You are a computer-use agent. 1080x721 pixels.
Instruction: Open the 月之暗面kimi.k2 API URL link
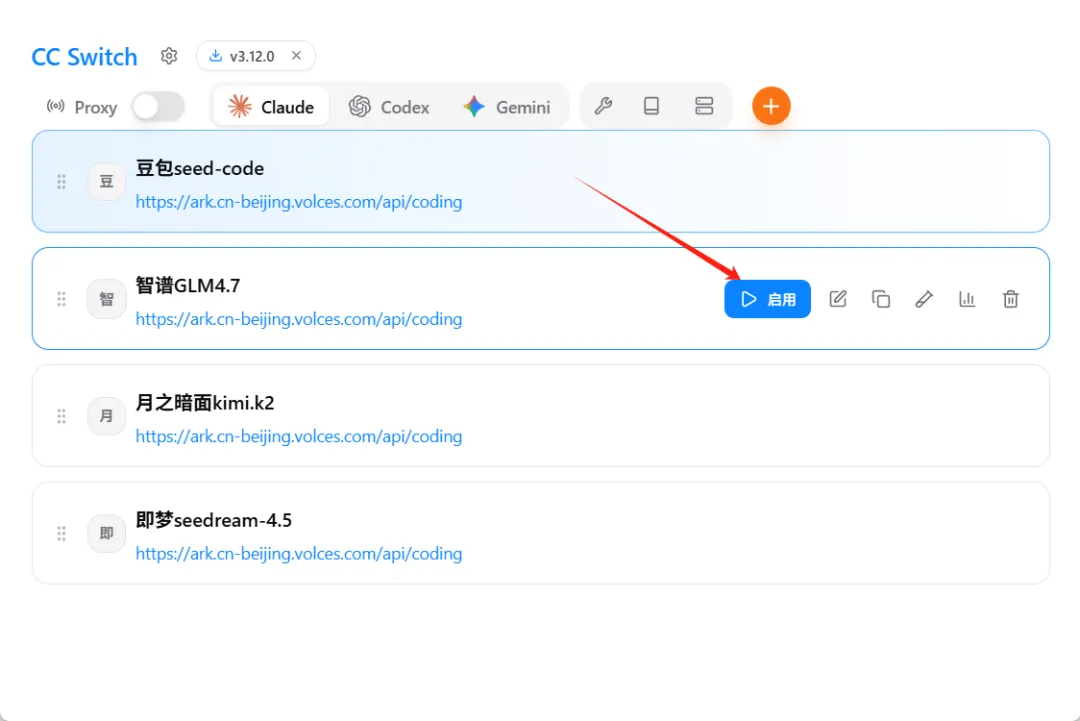(299, 436)
